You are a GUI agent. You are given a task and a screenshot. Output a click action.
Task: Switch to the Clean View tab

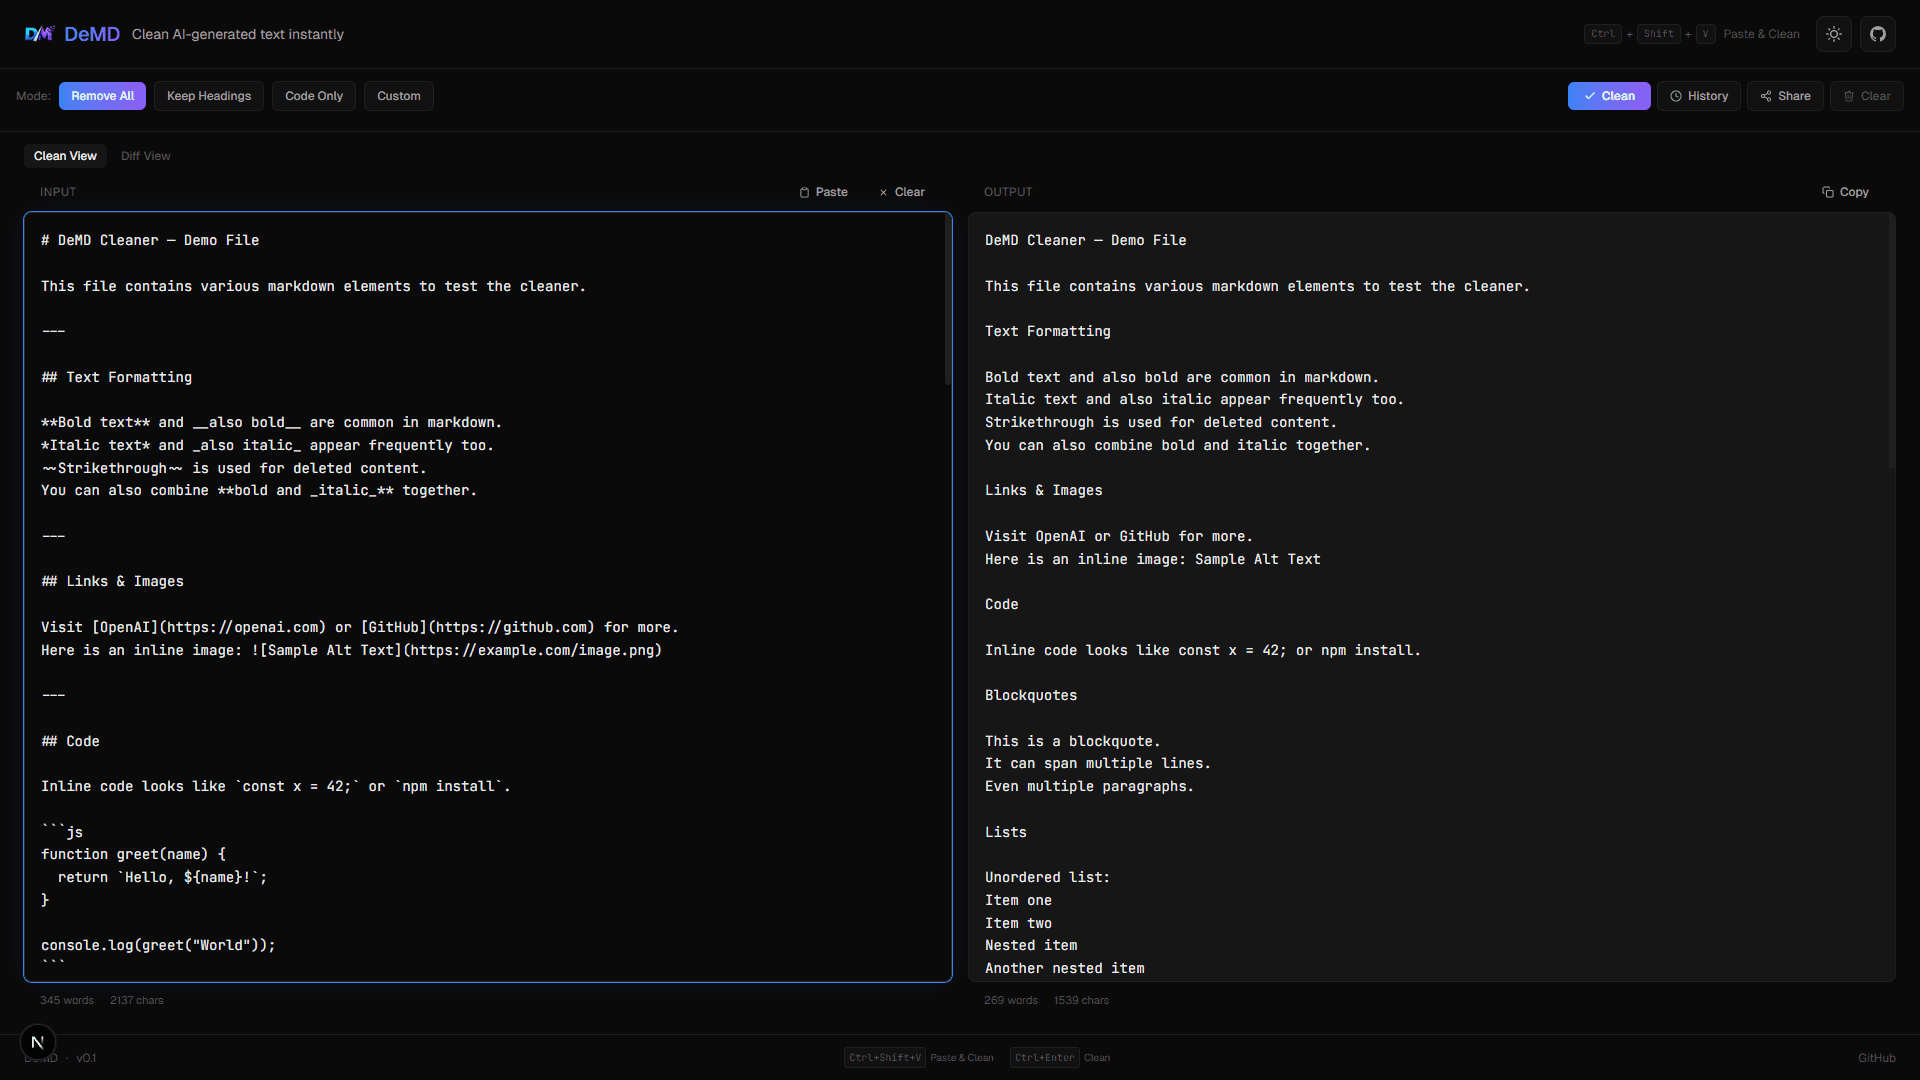point(65,156)
